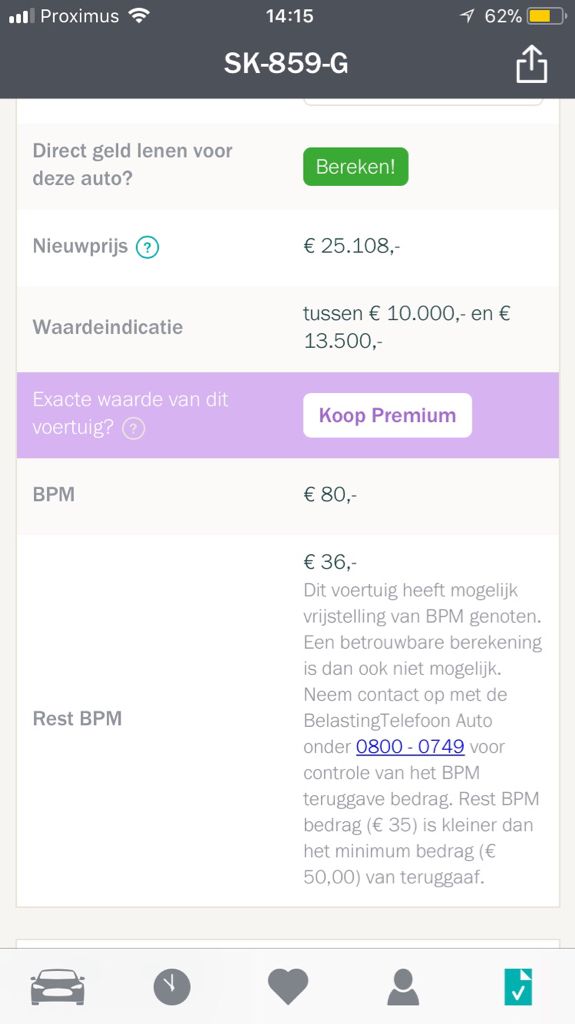The height and width of the screenshot is (1024, 575).
Task: Tap the green Bereken! button
Action: click(355, 167)
